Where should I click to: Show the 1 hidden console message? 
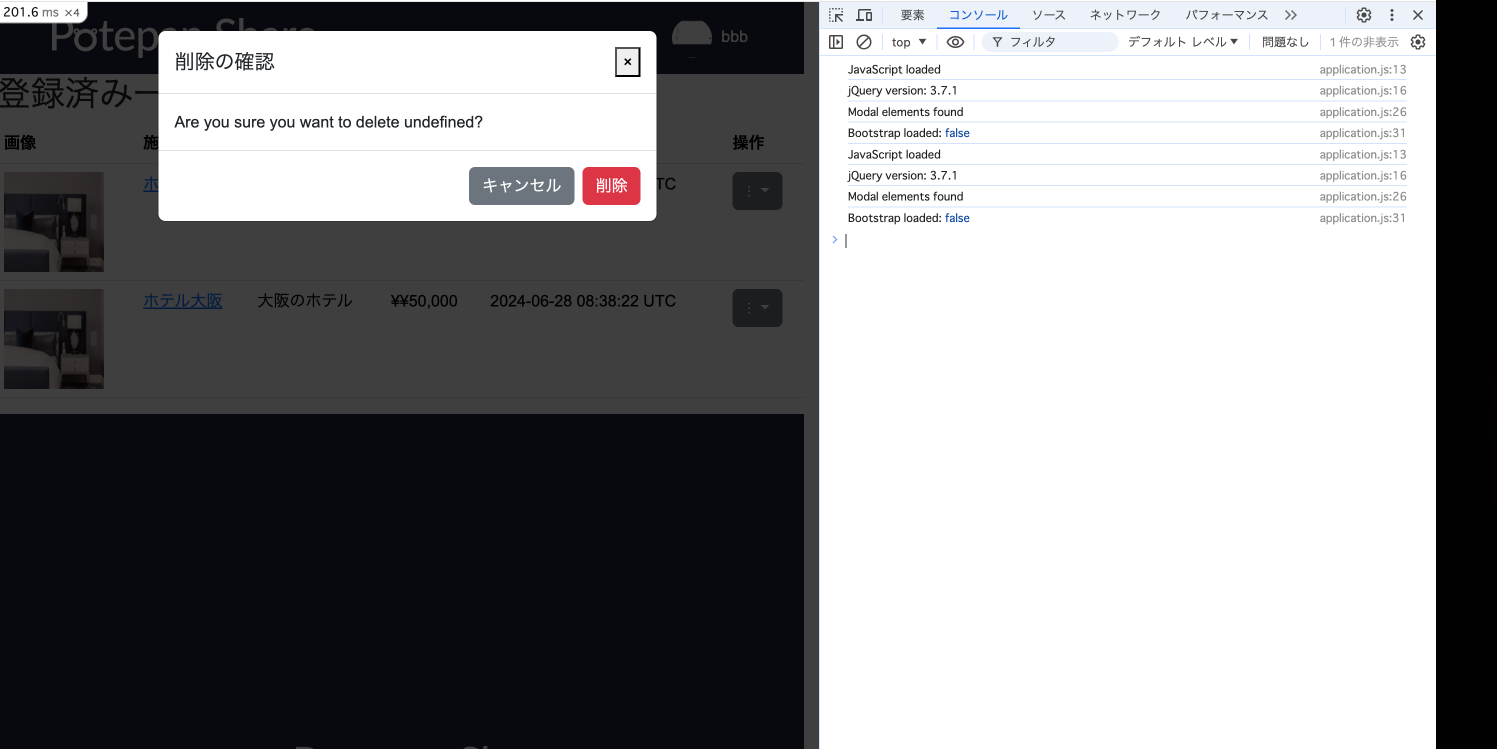pos(1366,41)
